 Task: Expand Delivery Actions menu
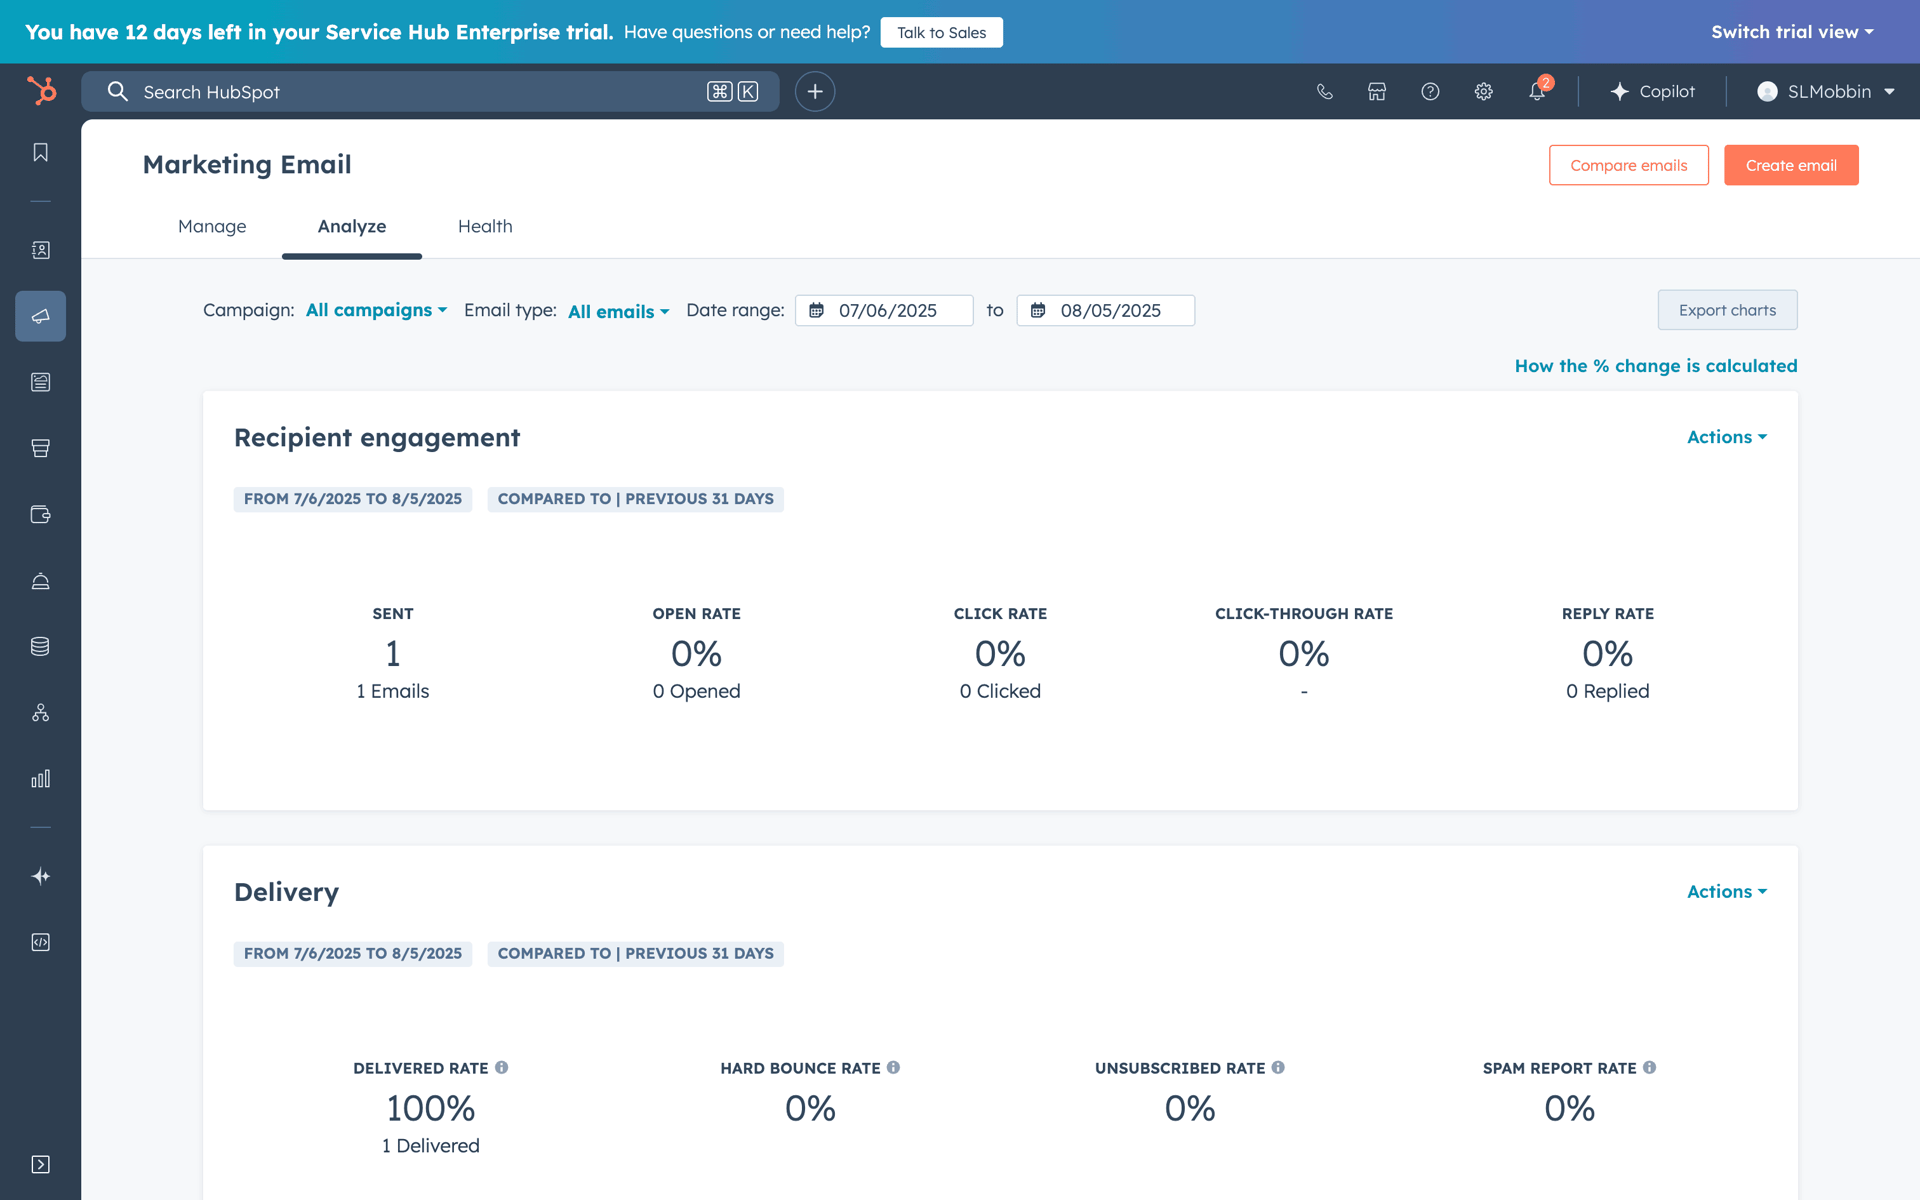pyautogui.click(x=1727, y=891)
